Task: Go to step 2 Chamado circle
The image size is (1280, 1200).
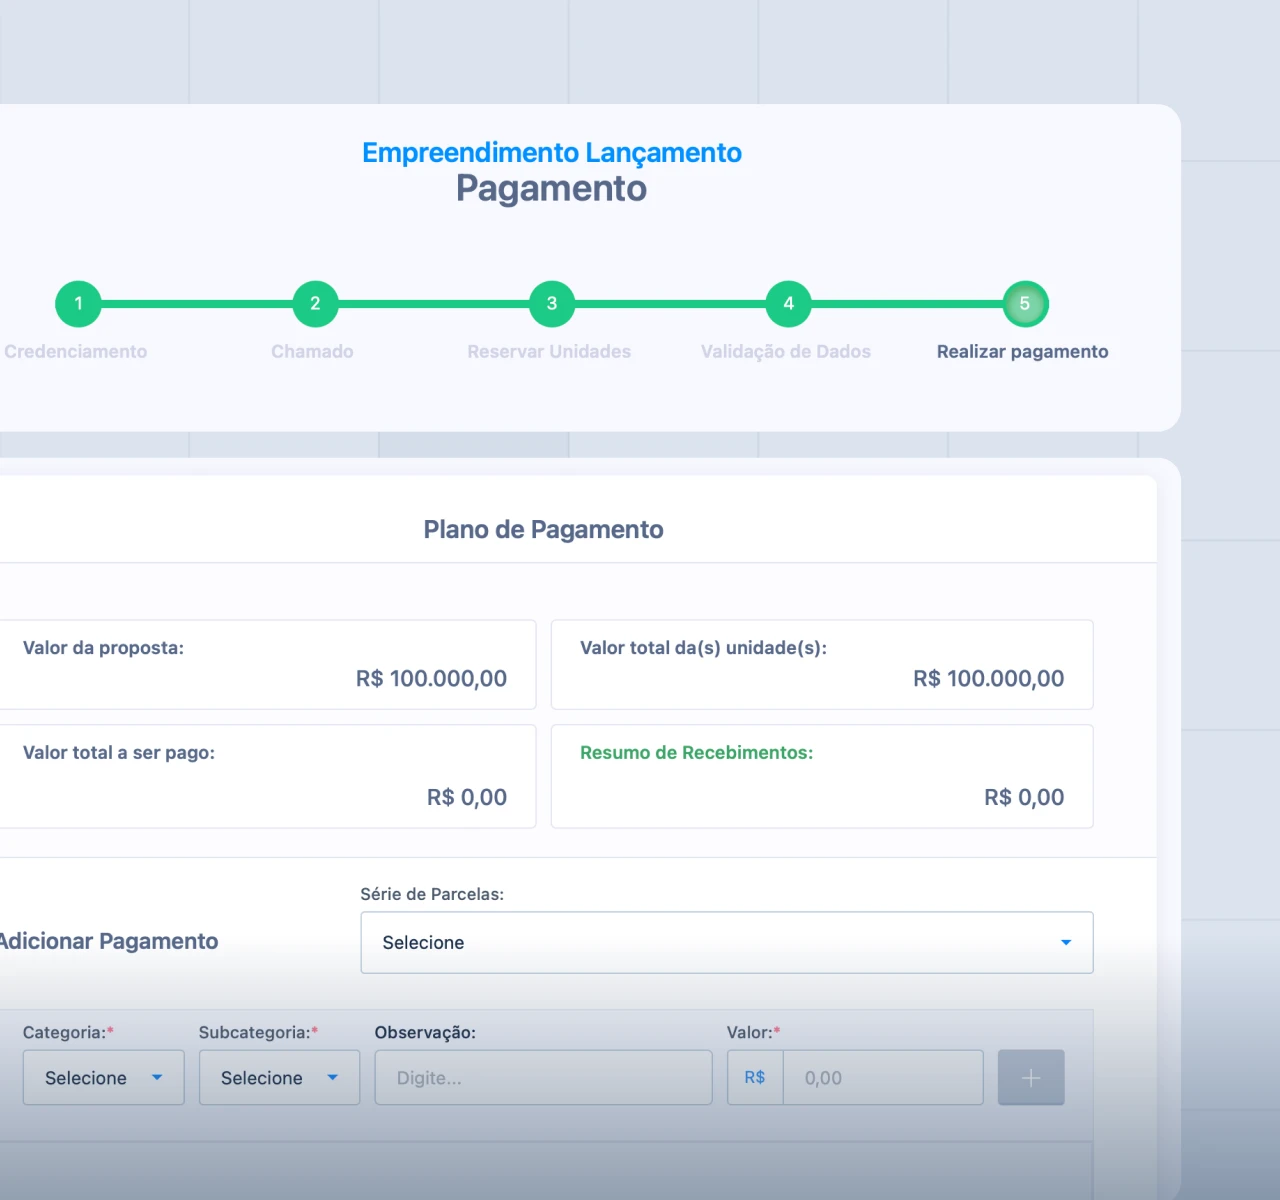Action: 315,304
